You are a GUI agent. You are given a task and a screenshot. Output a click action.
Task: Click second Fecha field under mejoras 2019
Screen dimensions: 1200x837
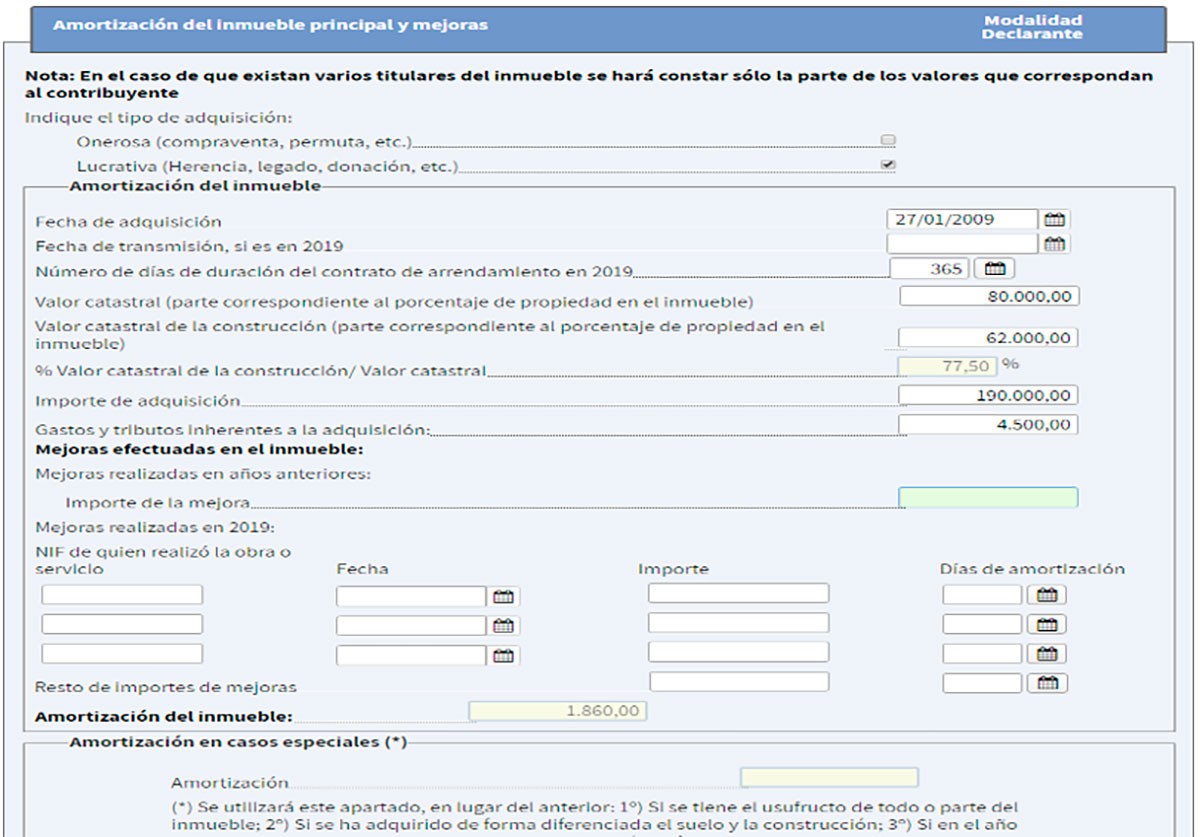pyautogui.click(x=411, y=626)
